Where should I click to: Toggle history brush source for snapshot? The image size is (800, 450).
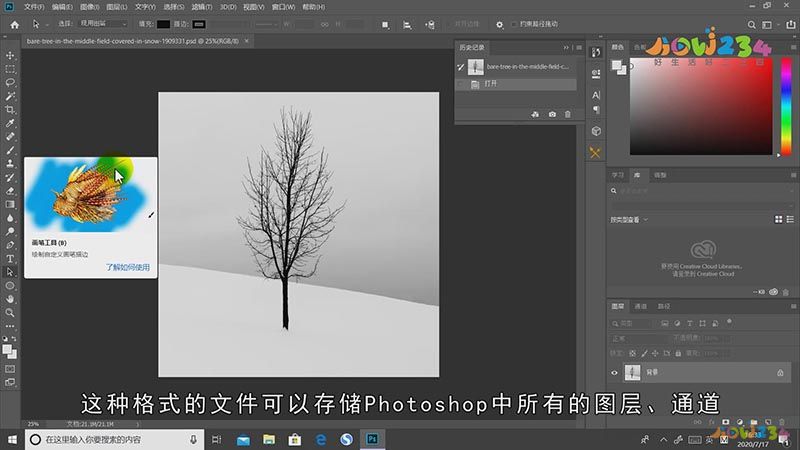pyautogui.click(x=461, y=67)
